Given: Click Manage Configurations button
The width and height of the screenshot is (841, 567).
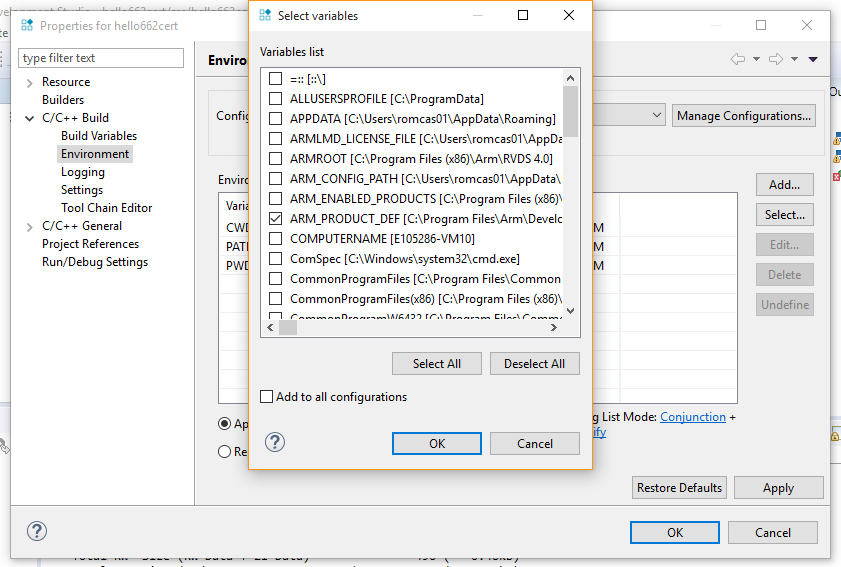Looking at the screenshot, I should click(x=743, y=116).
